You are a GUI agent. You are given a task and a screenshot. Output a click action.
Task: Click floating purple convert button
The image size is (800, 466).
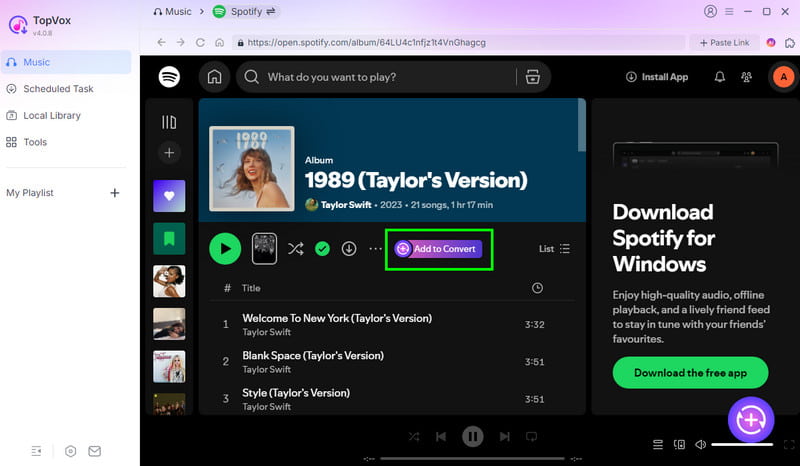point(751,420)
